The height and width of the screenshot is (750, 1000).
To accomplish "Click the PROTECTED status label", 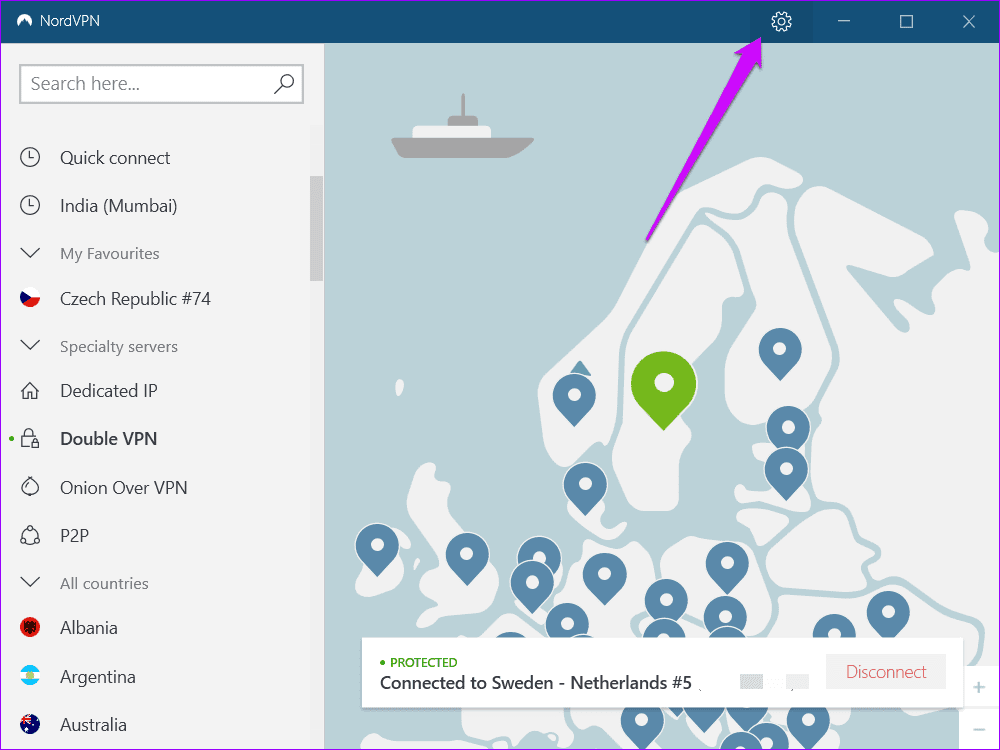I will point(423,663).
